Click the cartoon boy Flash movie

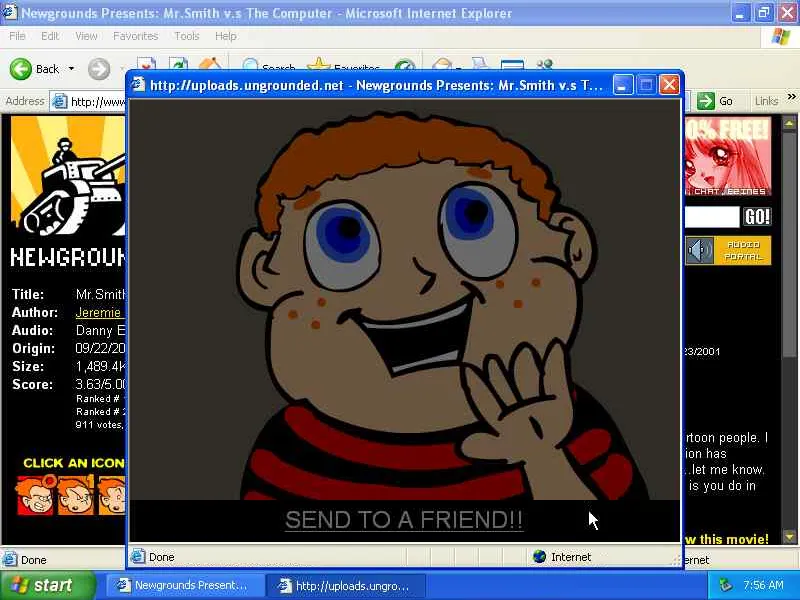click(x=405, y=299)
